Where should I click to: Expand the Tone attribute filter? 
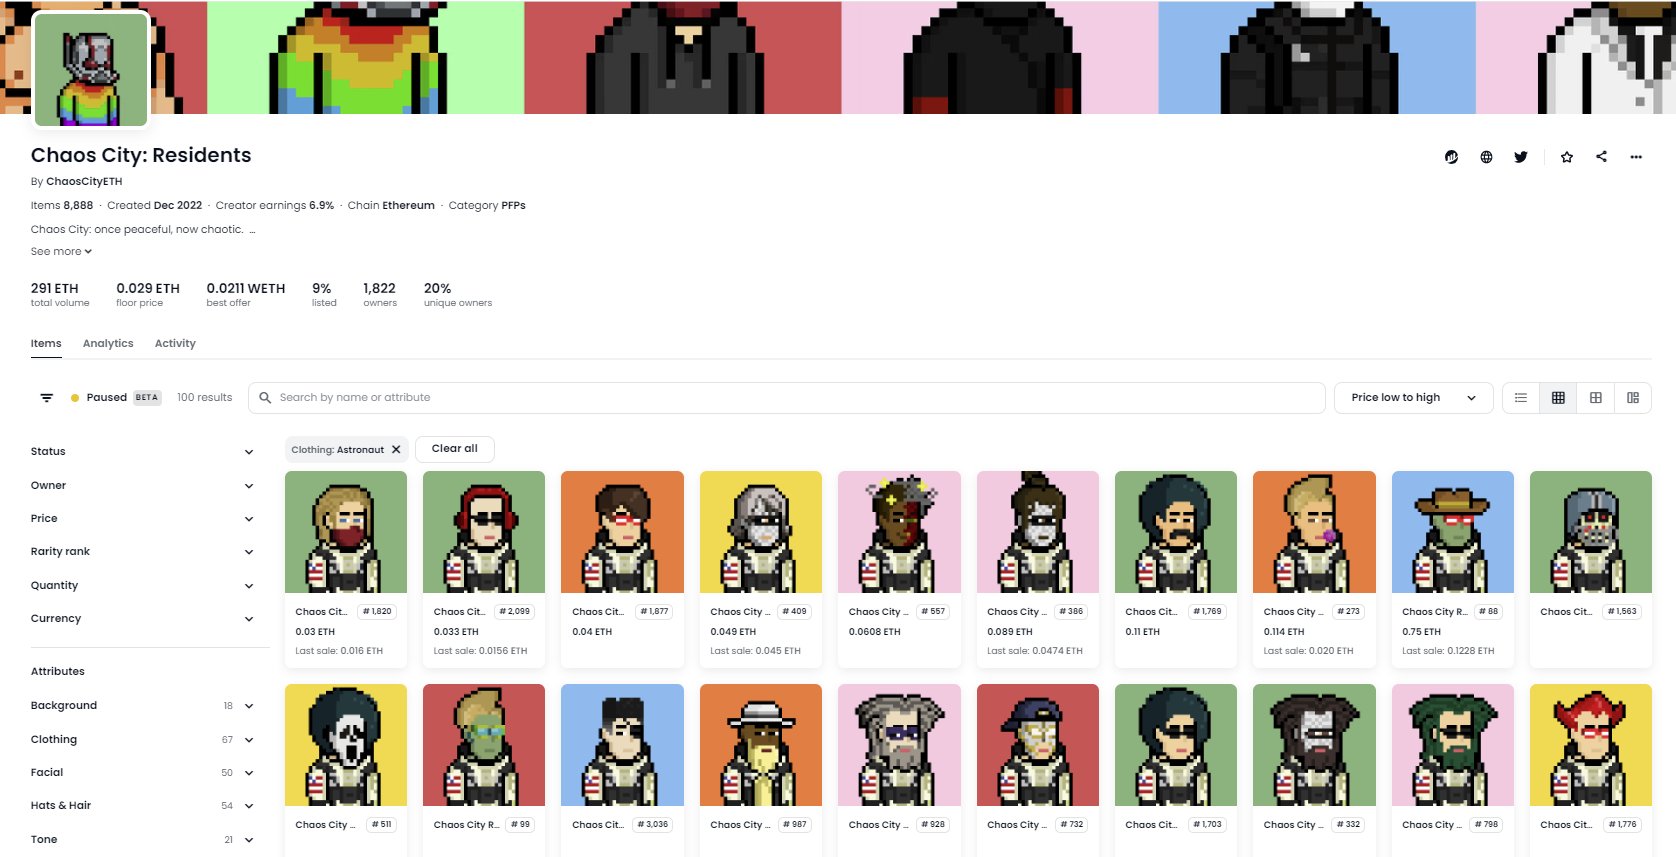pyautogui.click(x=142, y=840)
